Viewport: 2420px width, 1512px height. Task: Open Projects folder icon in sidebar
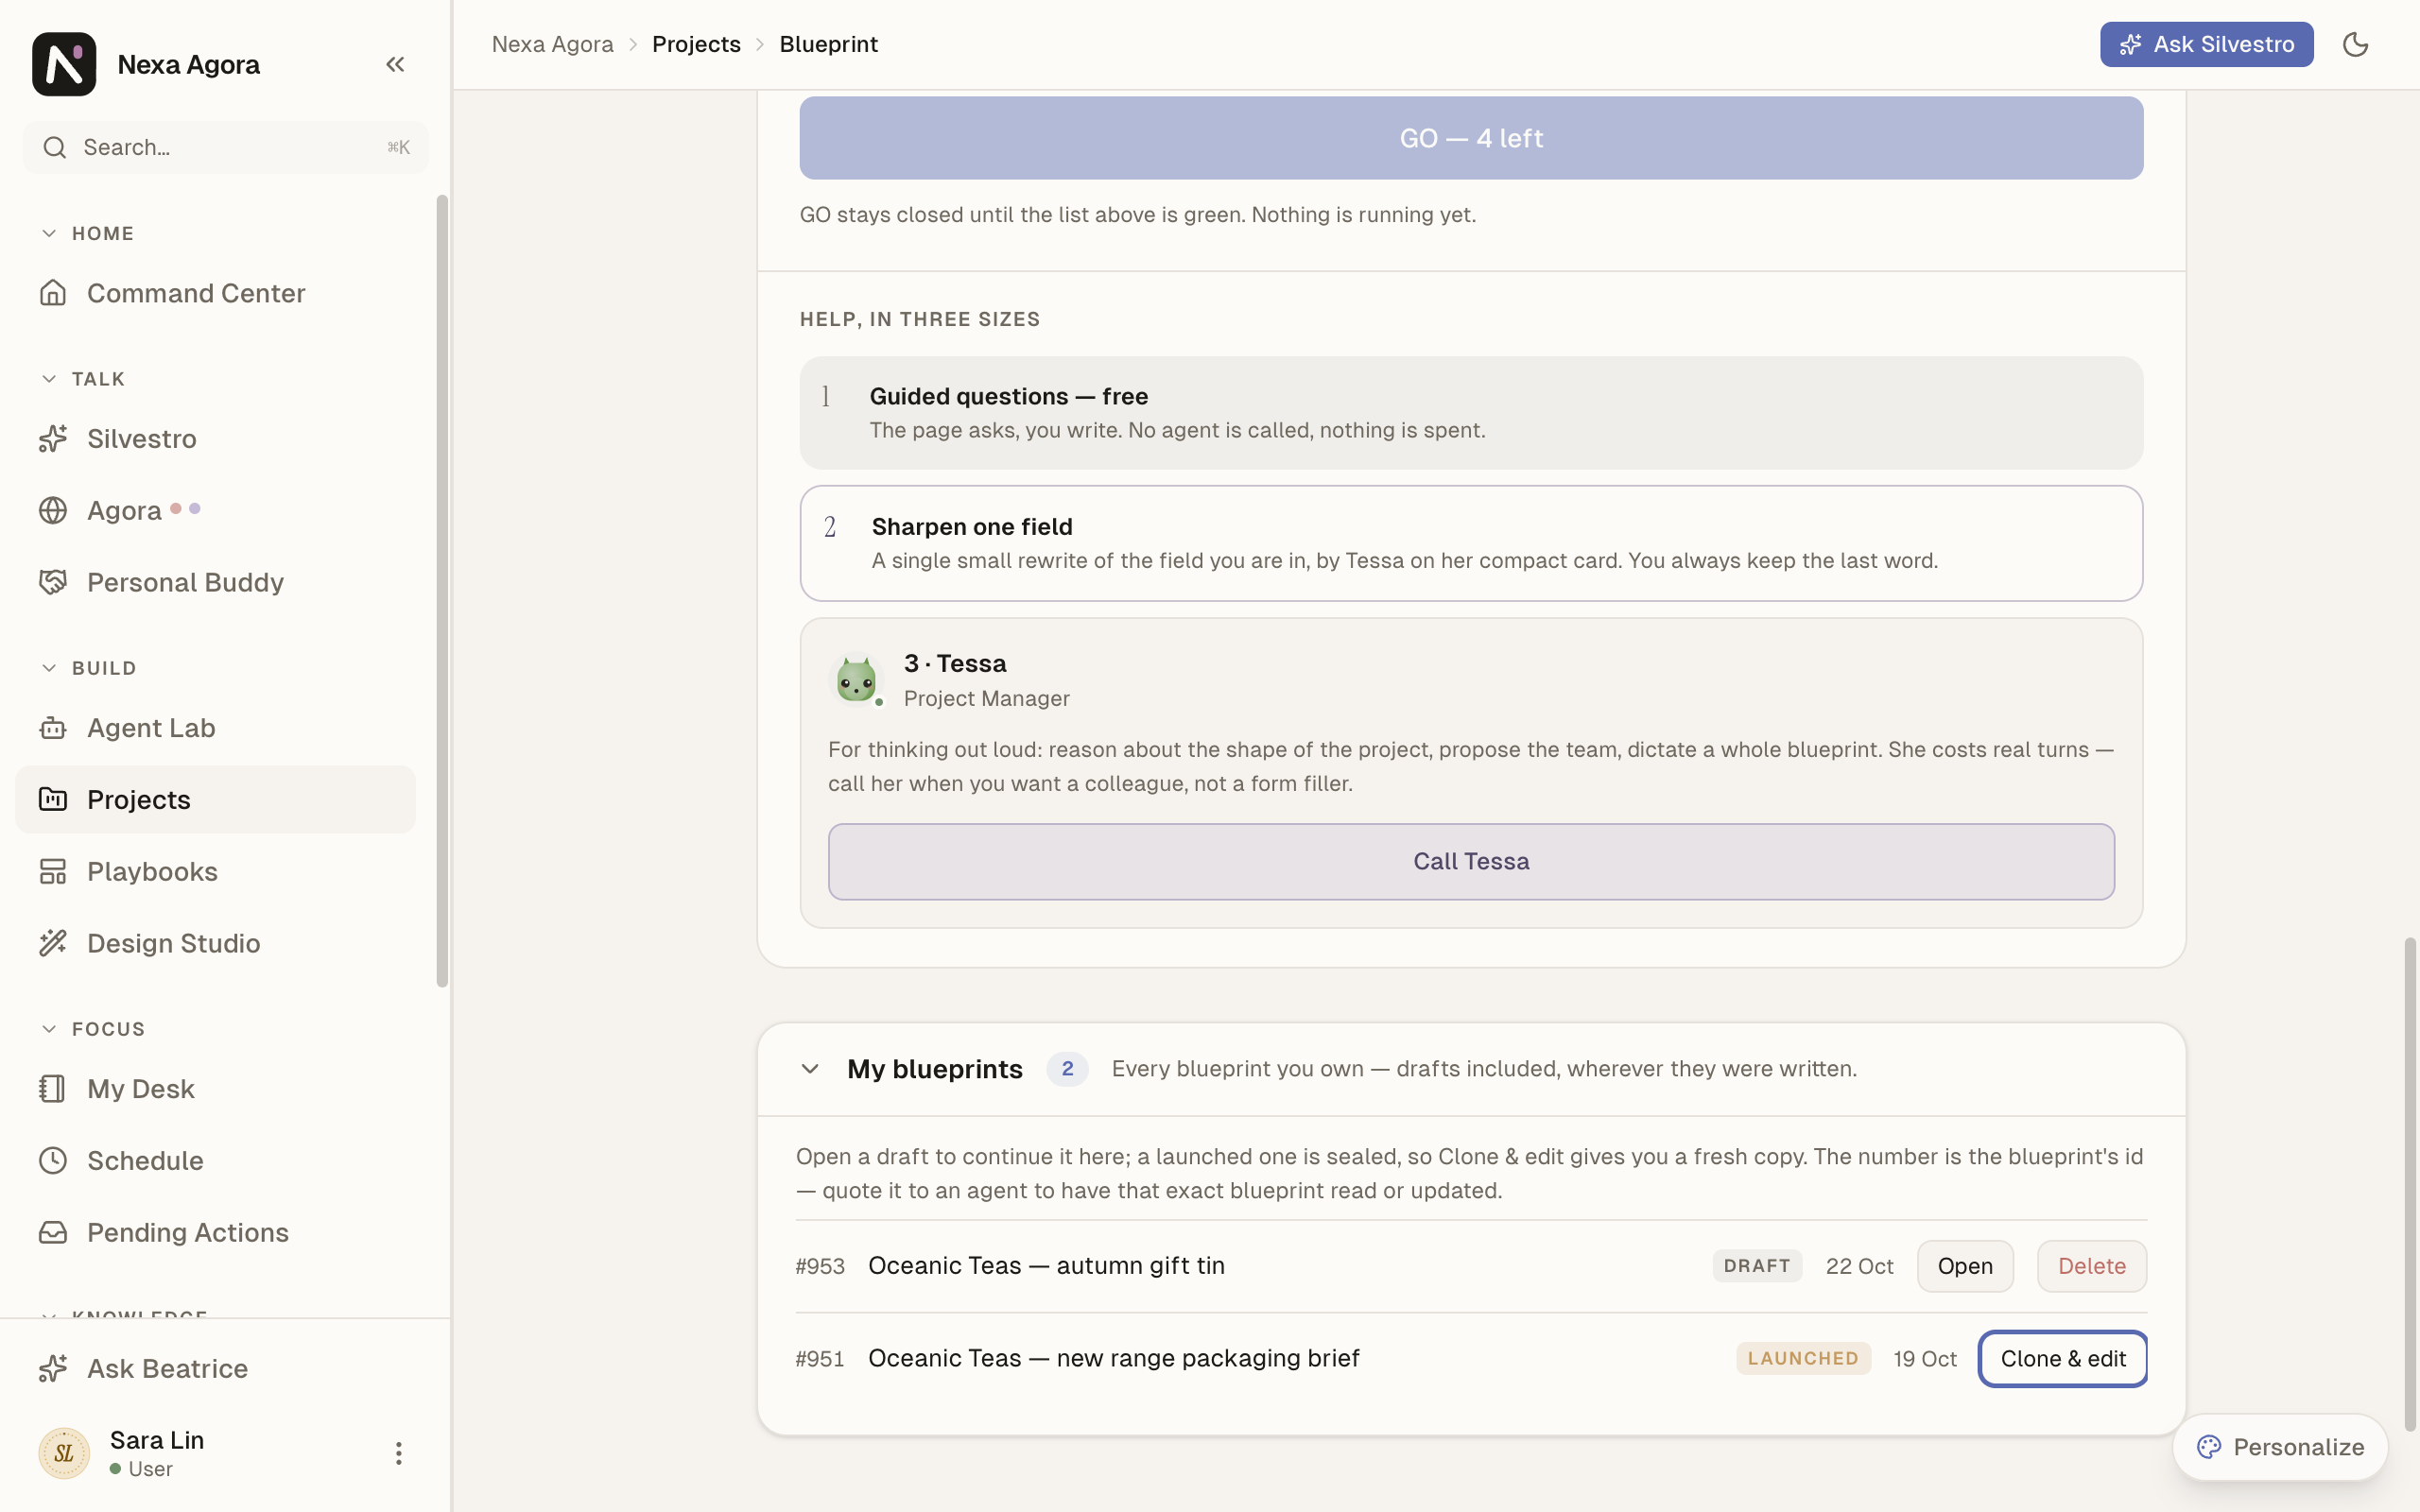pos(53,799)
